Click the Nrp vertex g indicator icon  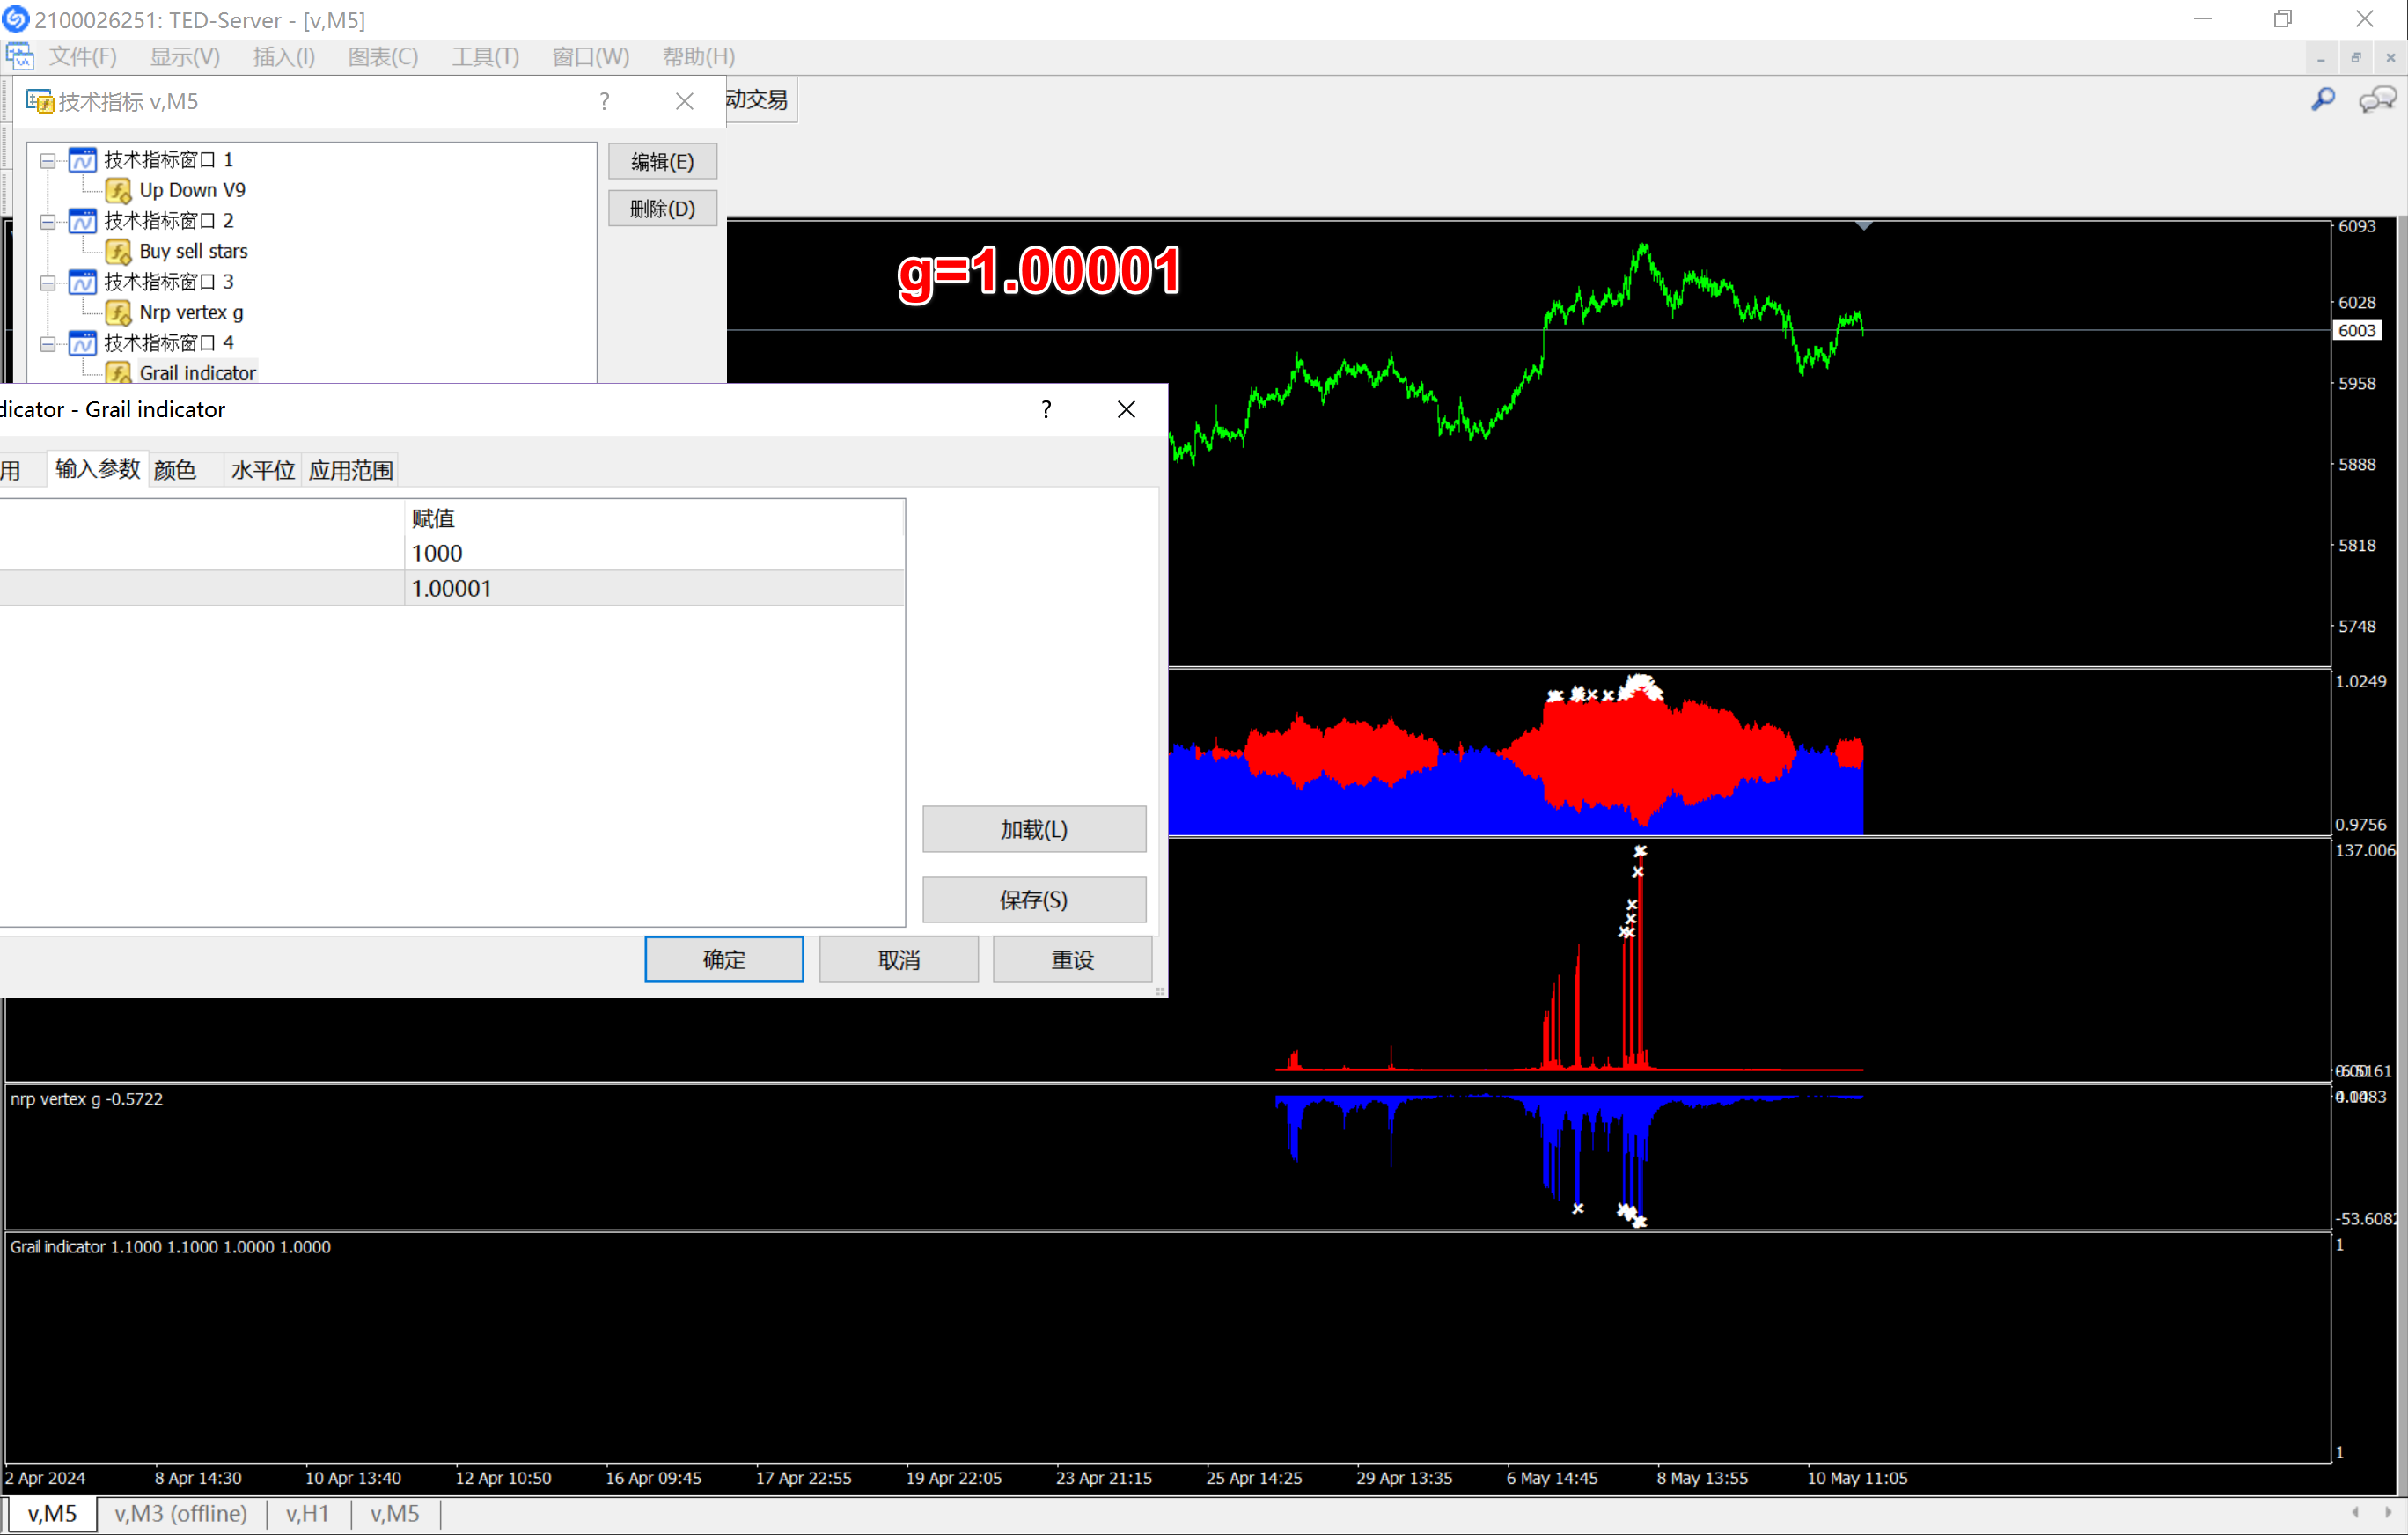(x=118, y=313)
